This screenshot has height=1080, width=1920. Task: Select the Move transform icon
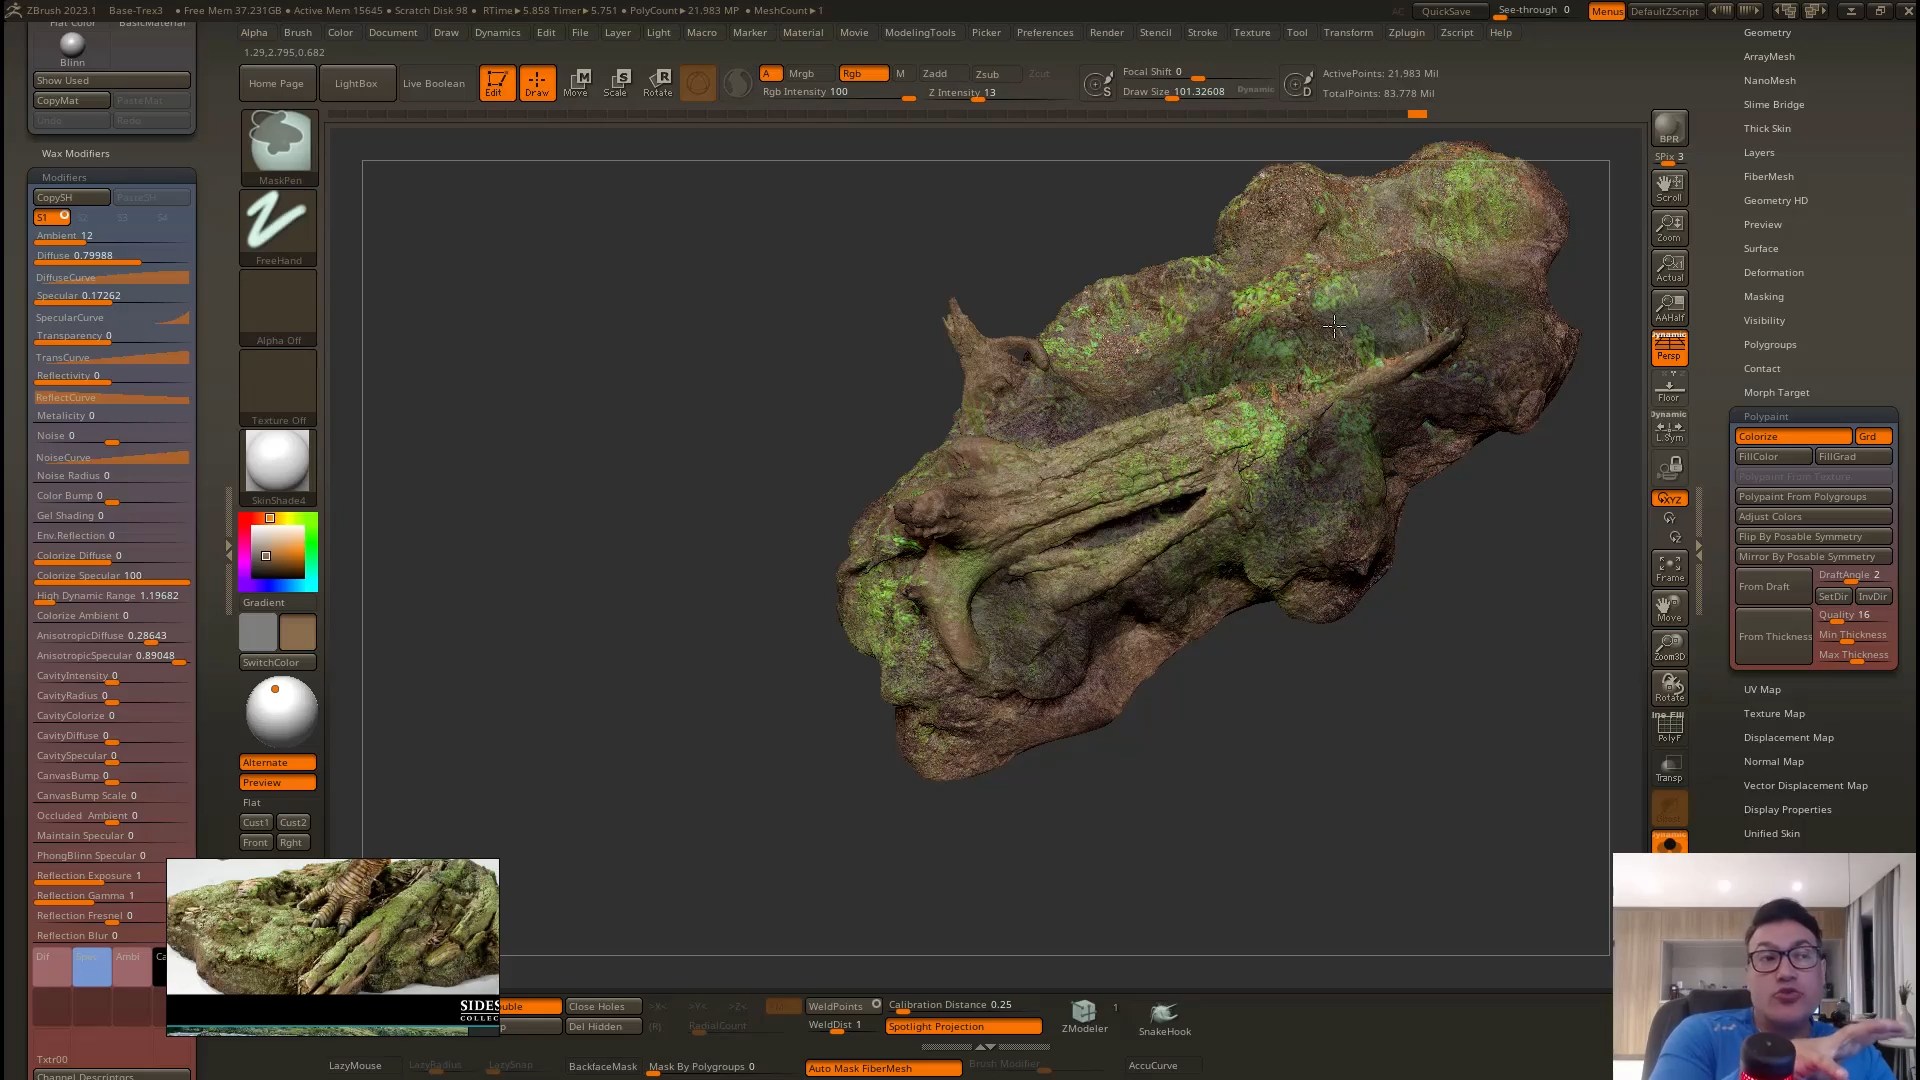(576, 82)
